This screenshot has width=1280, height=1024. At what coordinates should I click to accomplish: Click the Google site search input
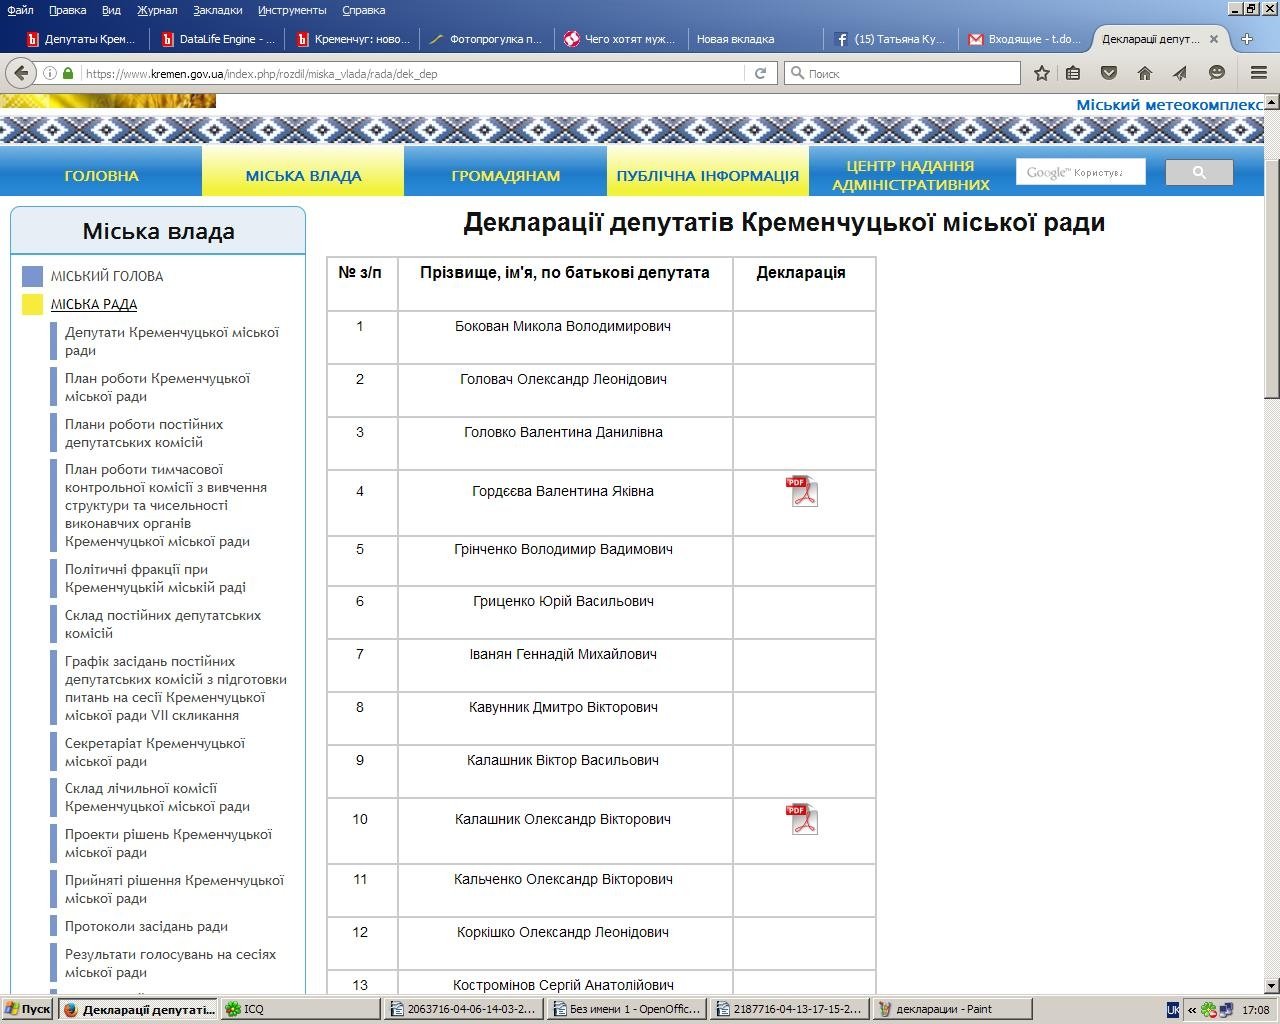click(x=1080, y=172)
